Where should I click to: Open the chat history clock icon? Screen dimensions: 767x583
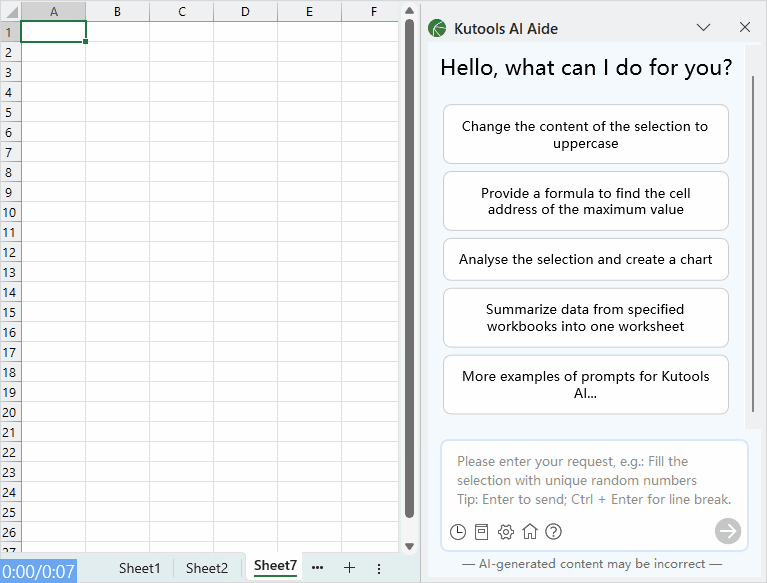[x=457, y=532]
